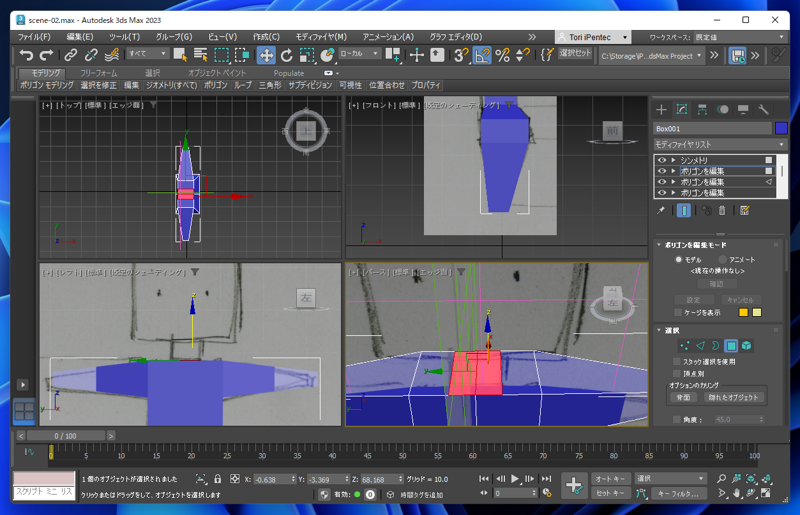Toggle eye icon of highlighted ポリゴンを編集 modifier
This screenshot has height=515, width=800.
662,171
